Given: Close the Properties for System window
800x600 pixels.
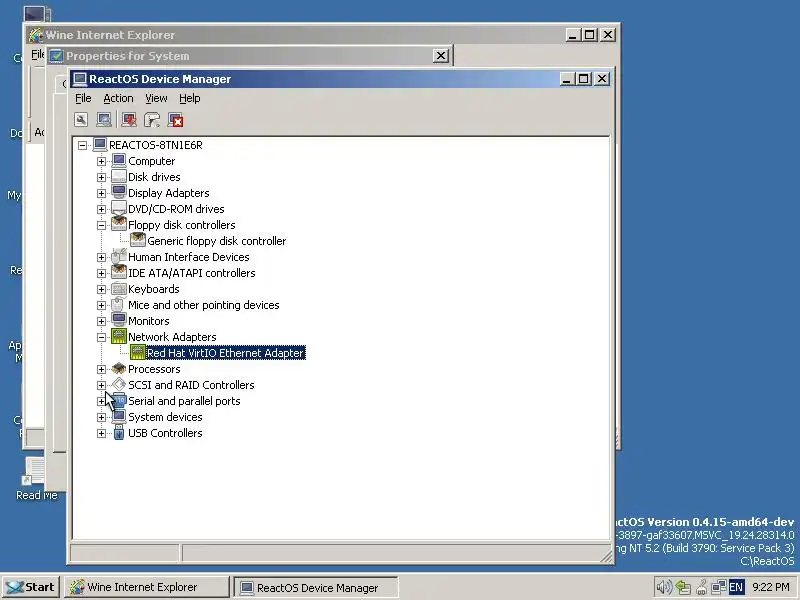Looking at the screenshot, I should pyautogui.click(x=440, y=56).
